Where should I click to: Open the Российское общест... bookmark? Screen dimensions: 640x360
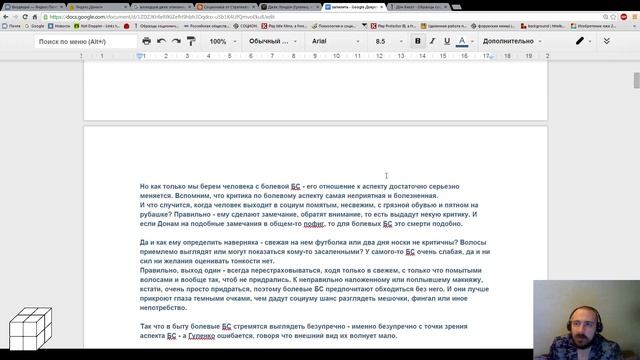206,26
